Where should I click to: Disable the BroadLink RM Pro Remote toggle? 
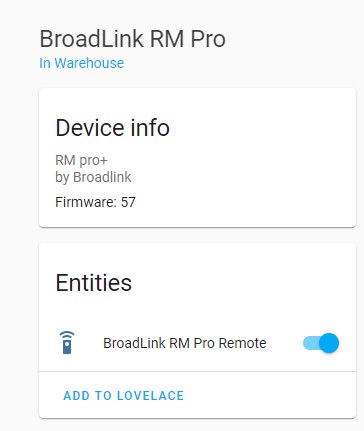click(x=321, y=343)
